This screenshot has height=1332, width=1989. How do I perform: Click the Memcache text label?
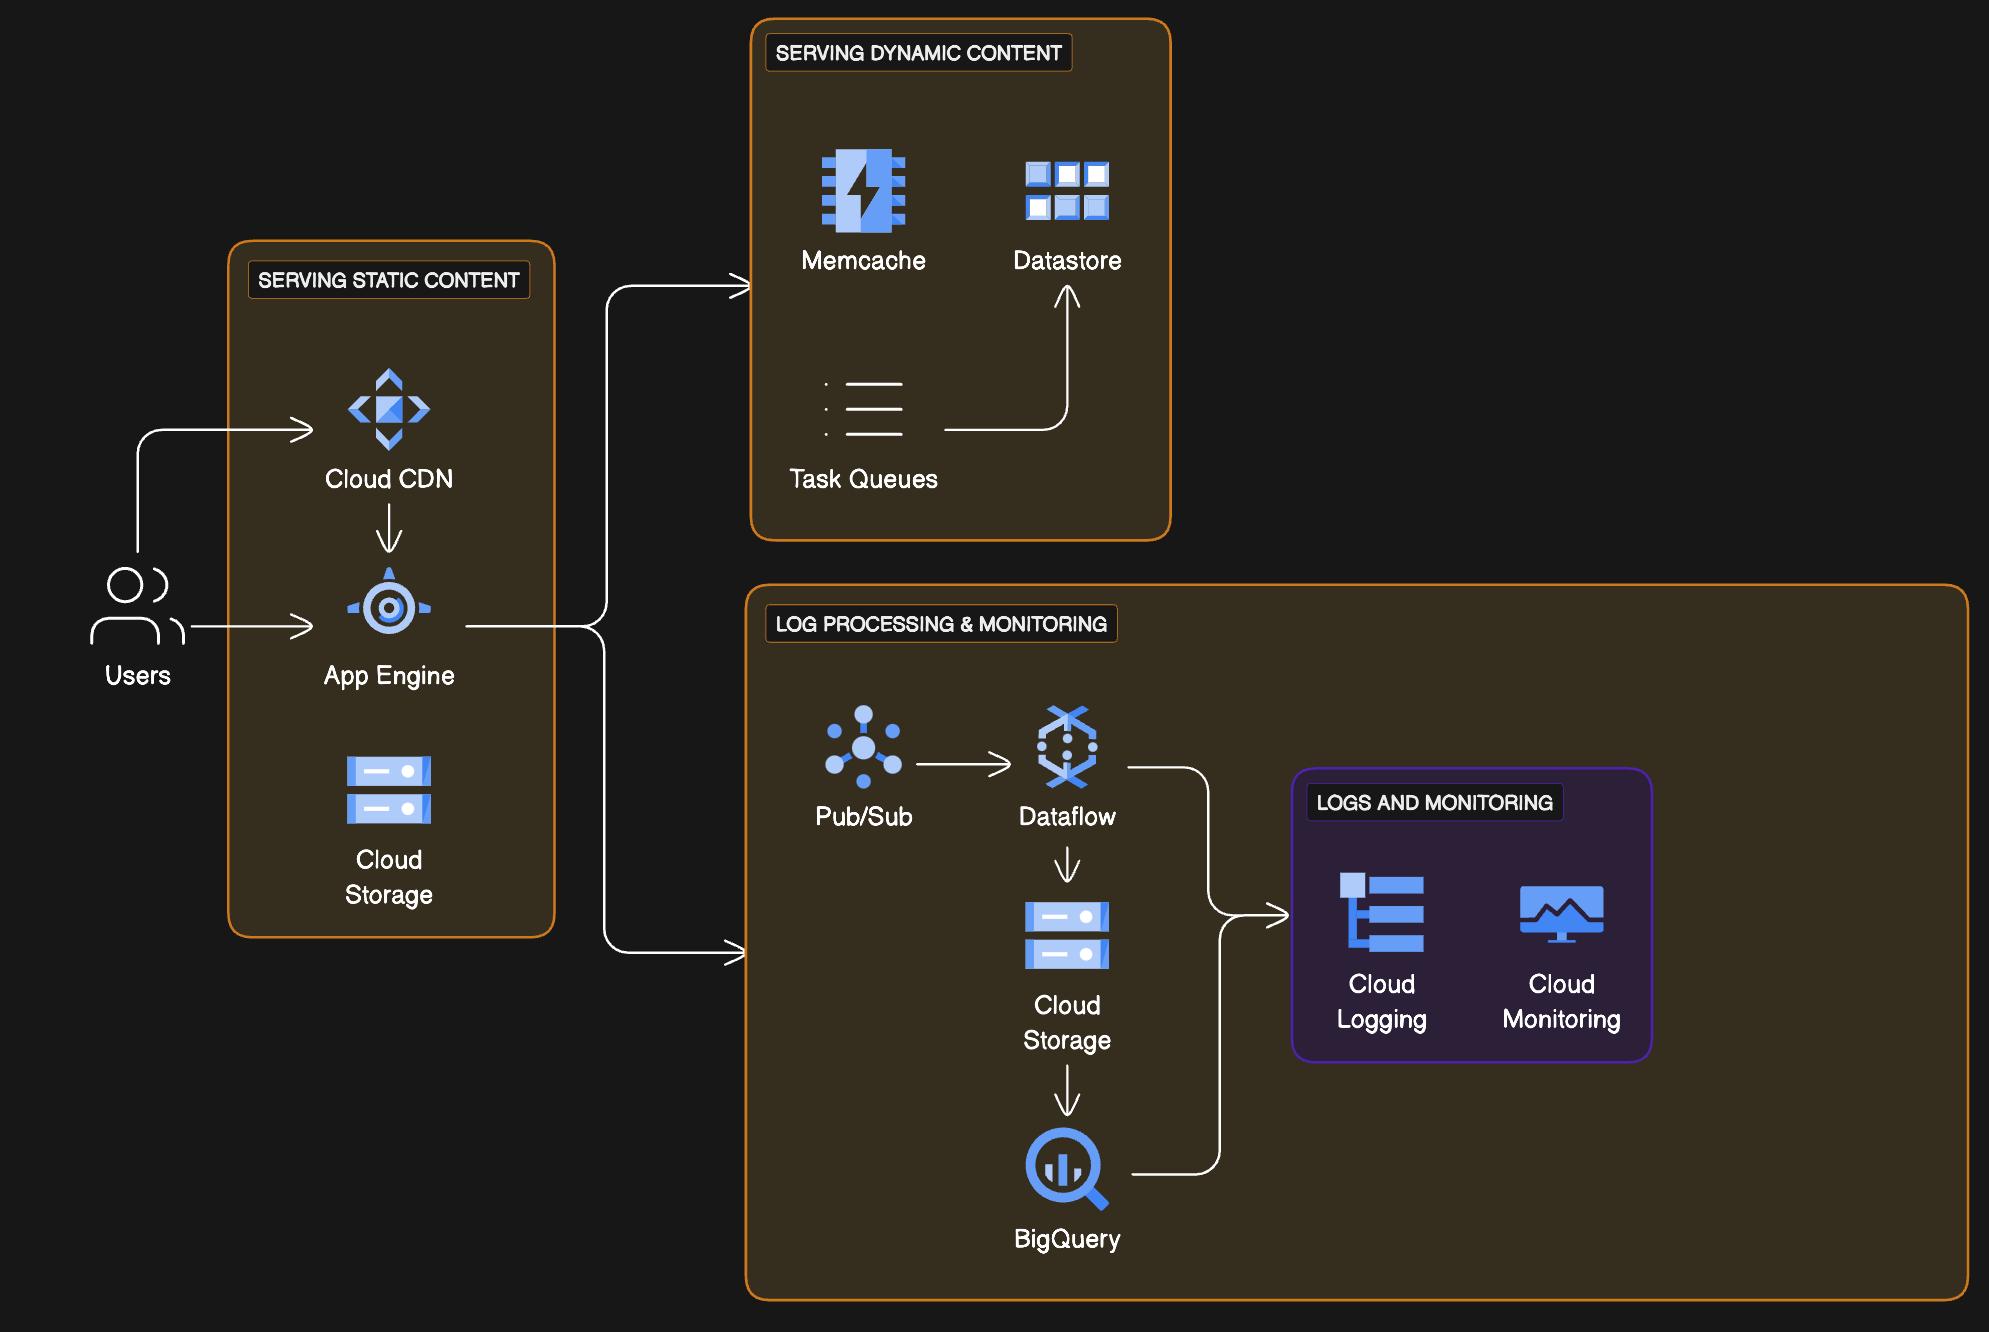point(863,261)
